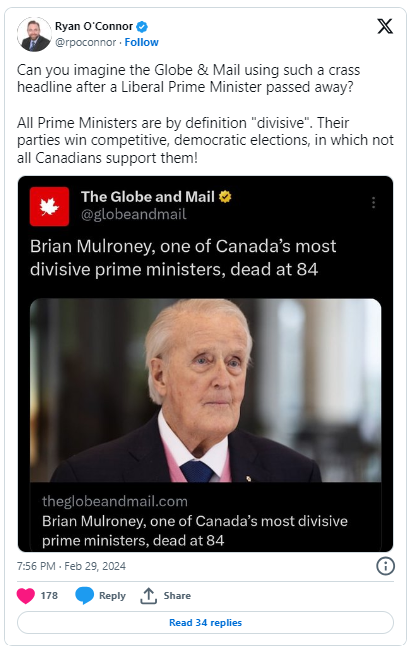Viewport: 410px width, 647px height.
Task: Open the quoted tweet's three-dot menu
Action: (x=373, y=202)
